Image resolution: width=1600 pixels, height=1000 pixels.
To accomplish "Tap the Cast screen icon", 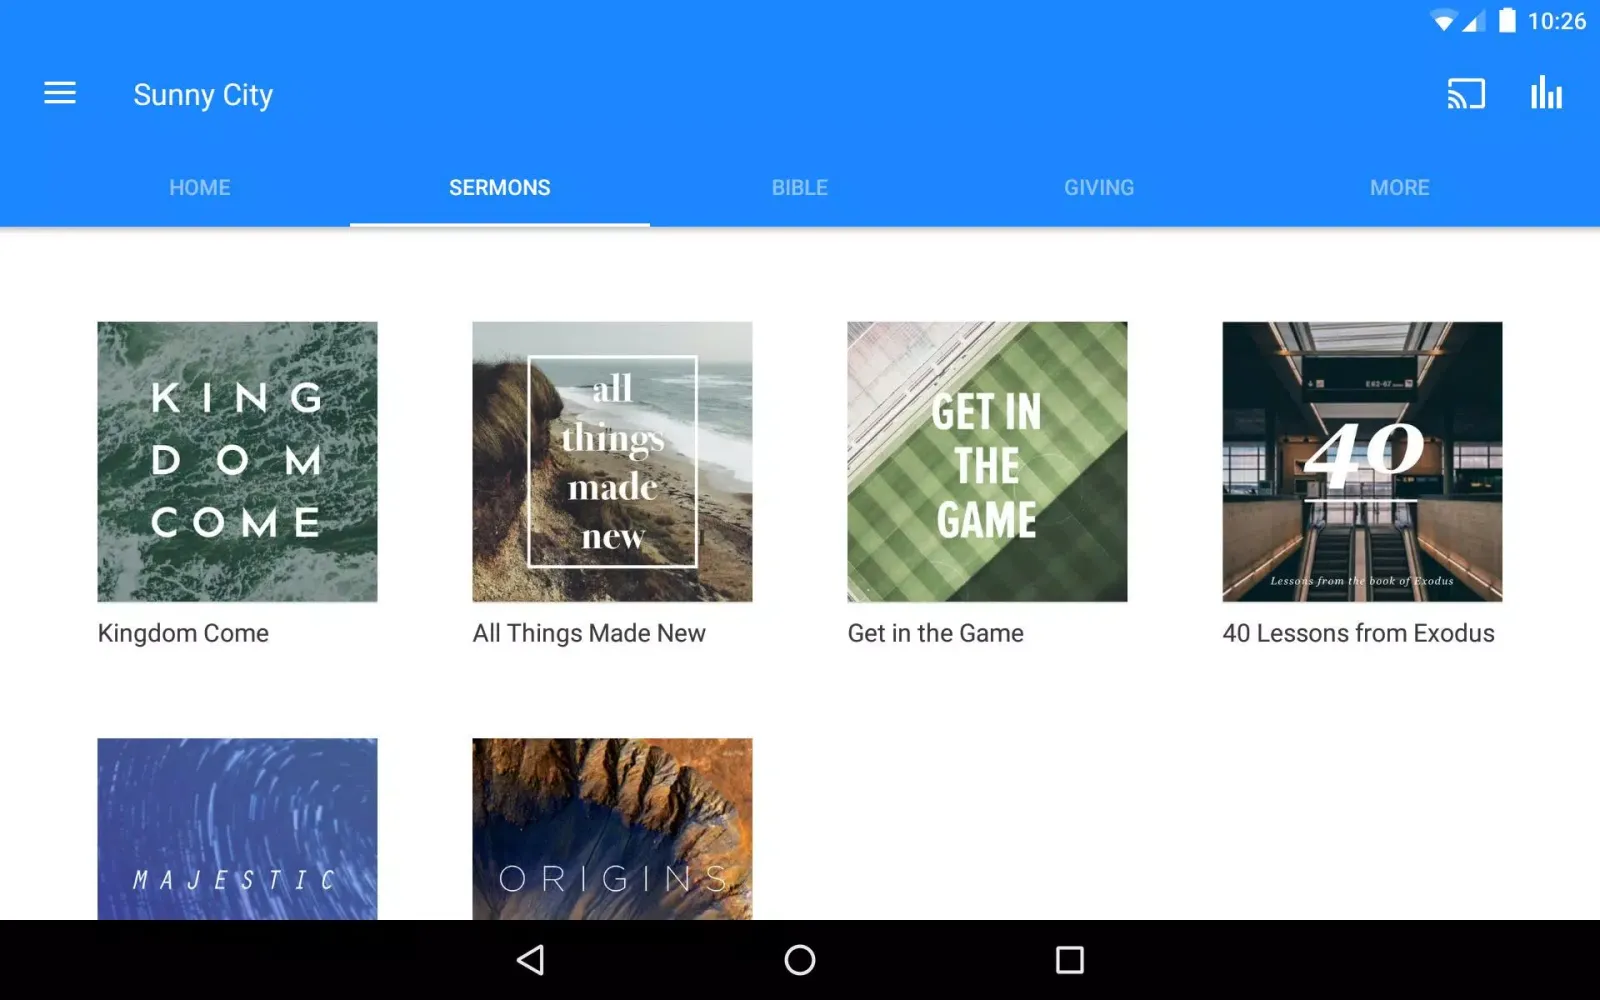I will click(1465, 94).
